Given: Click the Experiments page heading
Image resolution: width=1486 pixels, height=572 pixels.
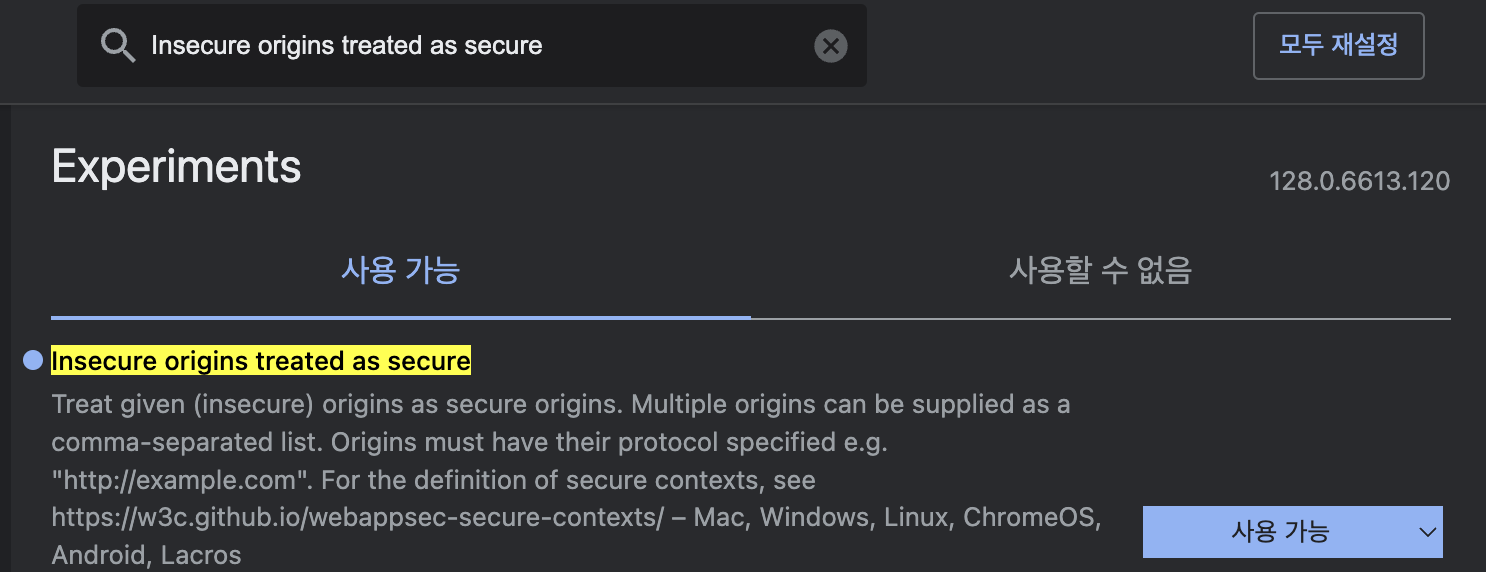Looking at the screenshot, I should pos(176,167).
